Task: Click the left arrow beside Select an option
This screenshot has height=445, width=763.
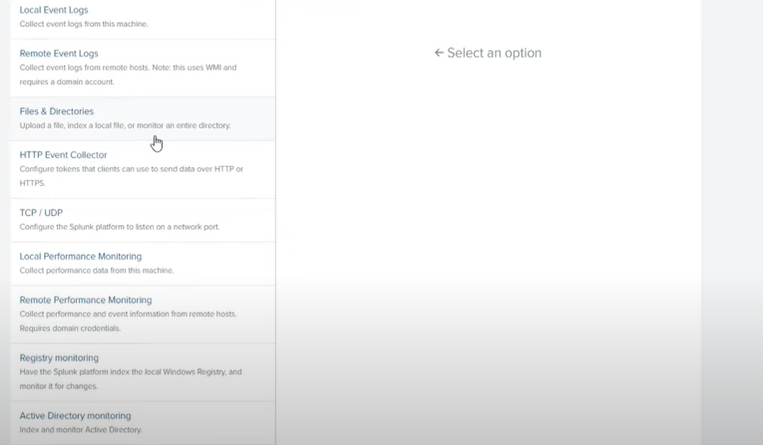Action: [x=439, y=53]
